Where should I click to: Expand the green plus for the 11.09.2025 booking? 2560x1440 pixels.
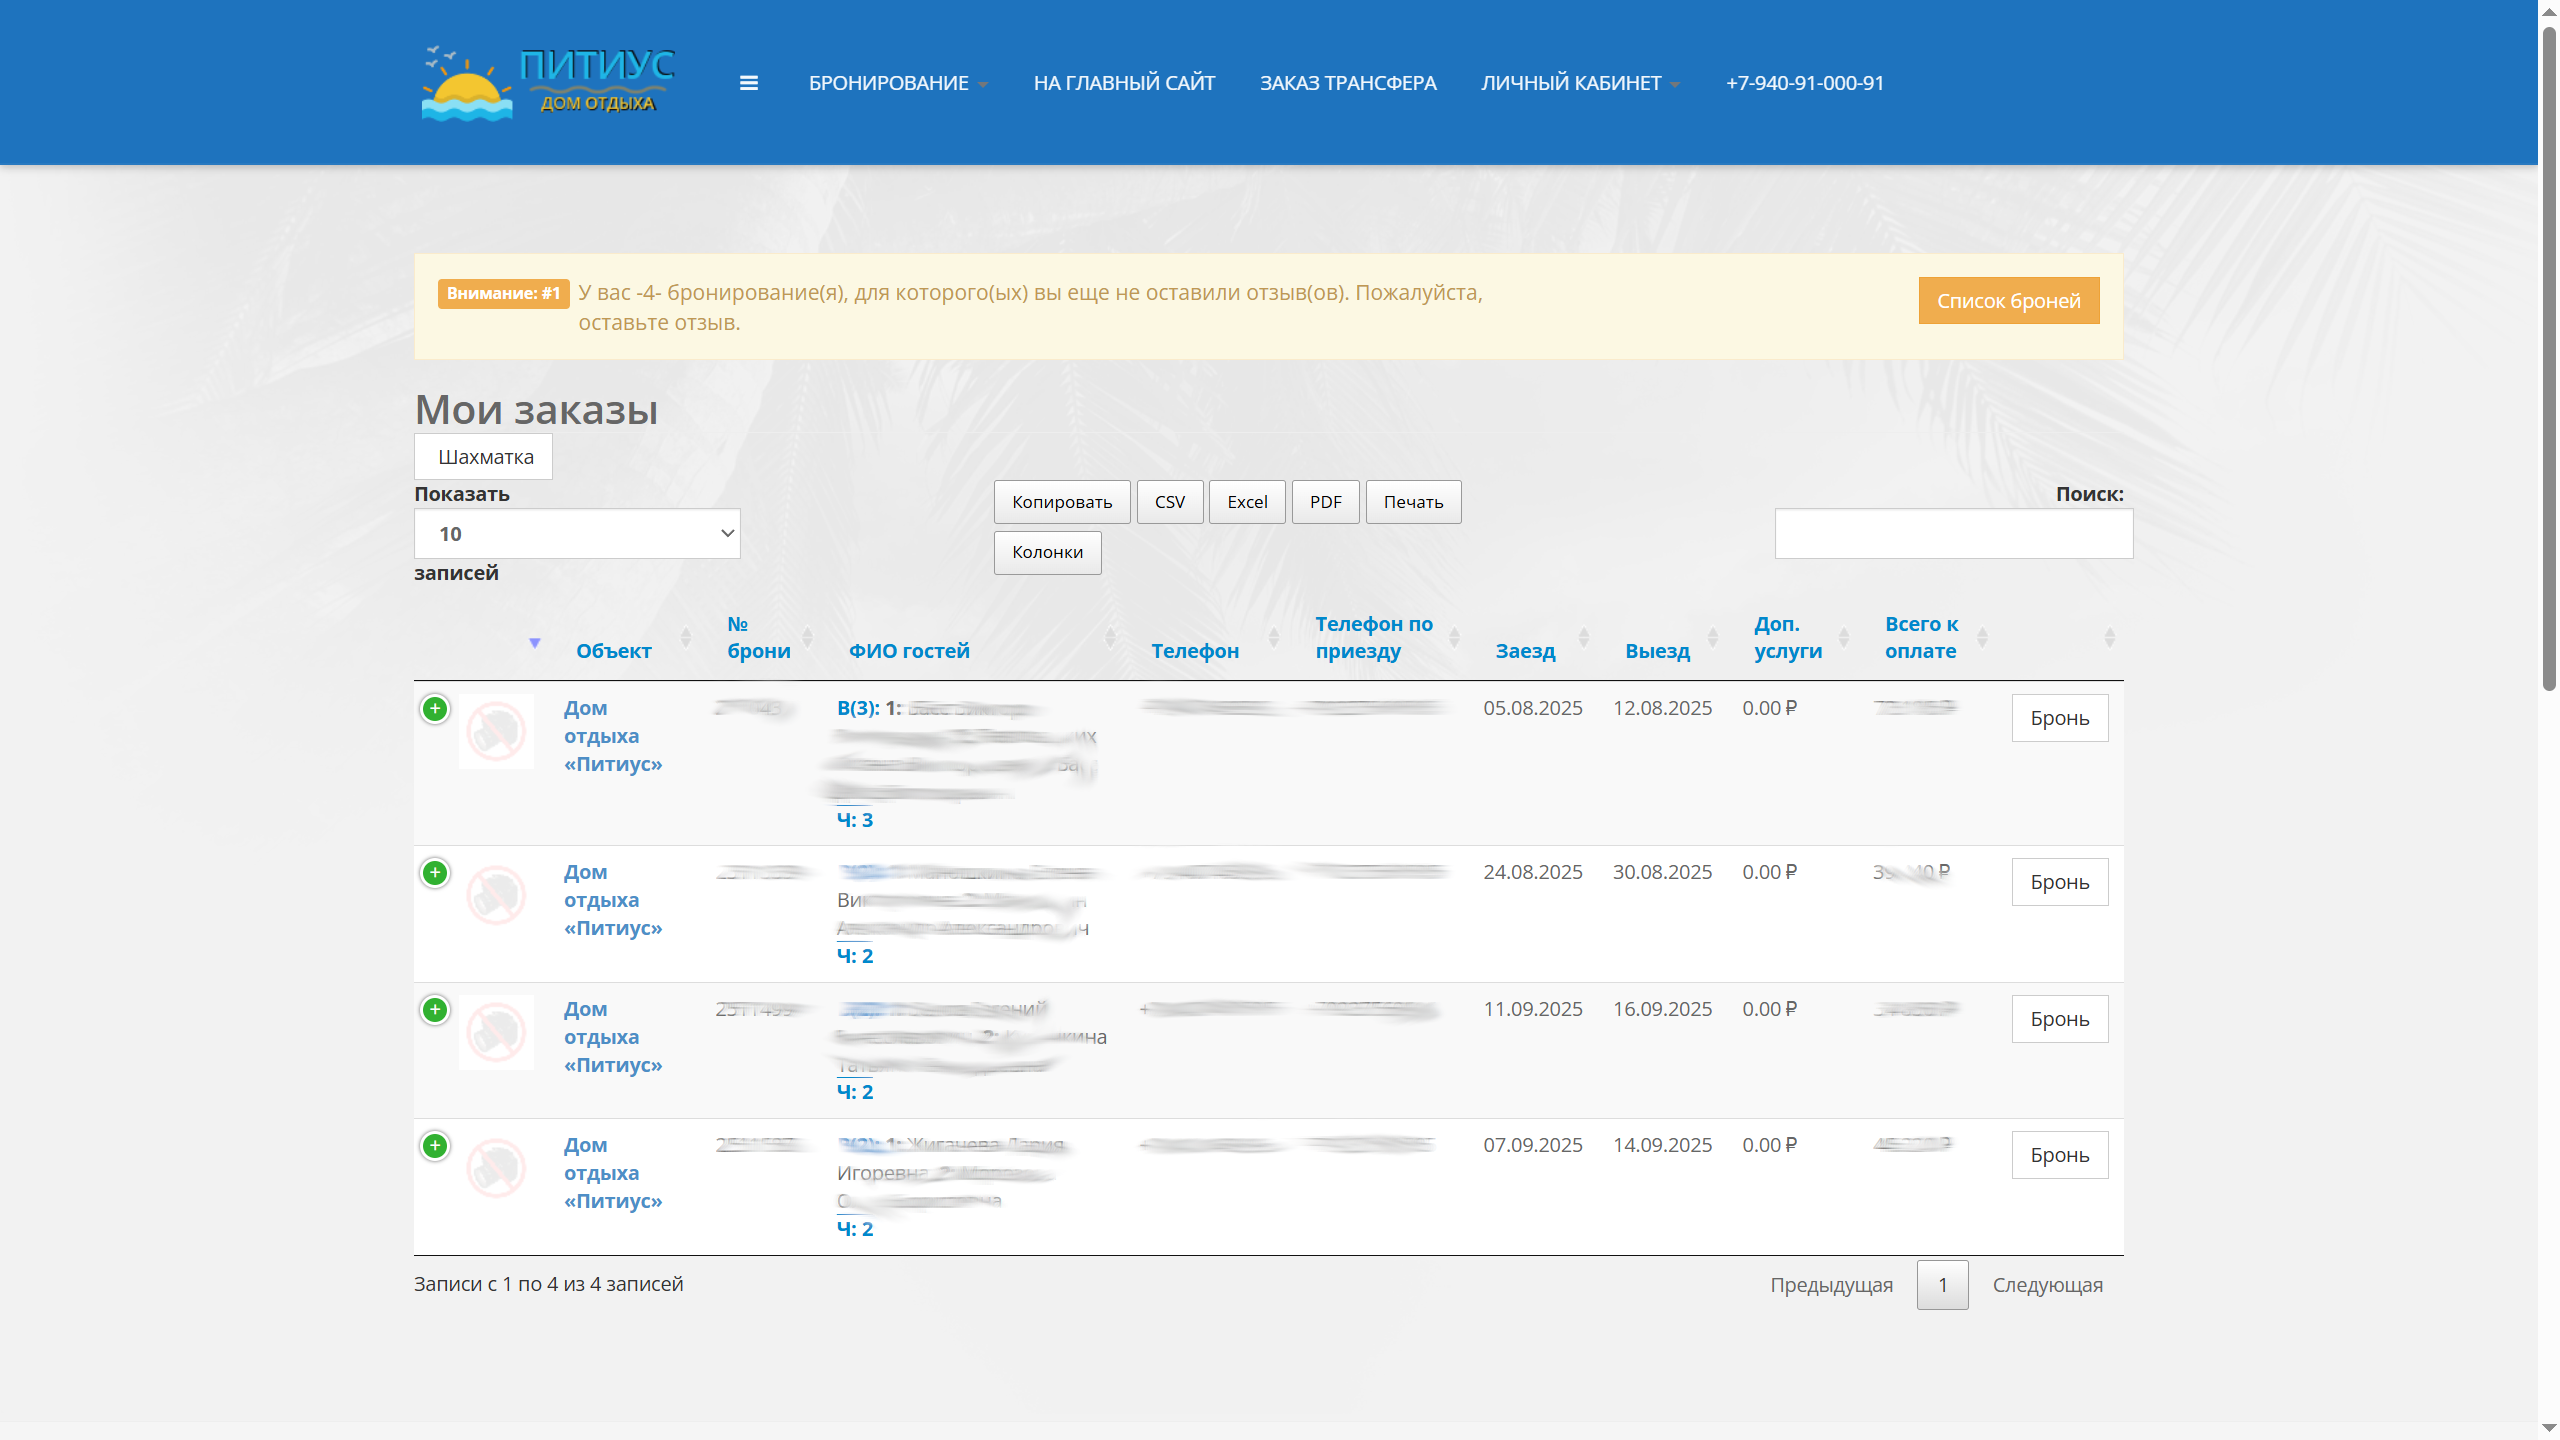click(435, 1010)
